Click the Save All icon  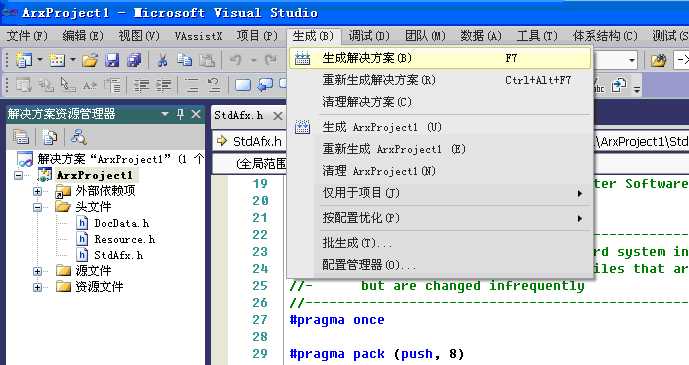click(134, 60)
